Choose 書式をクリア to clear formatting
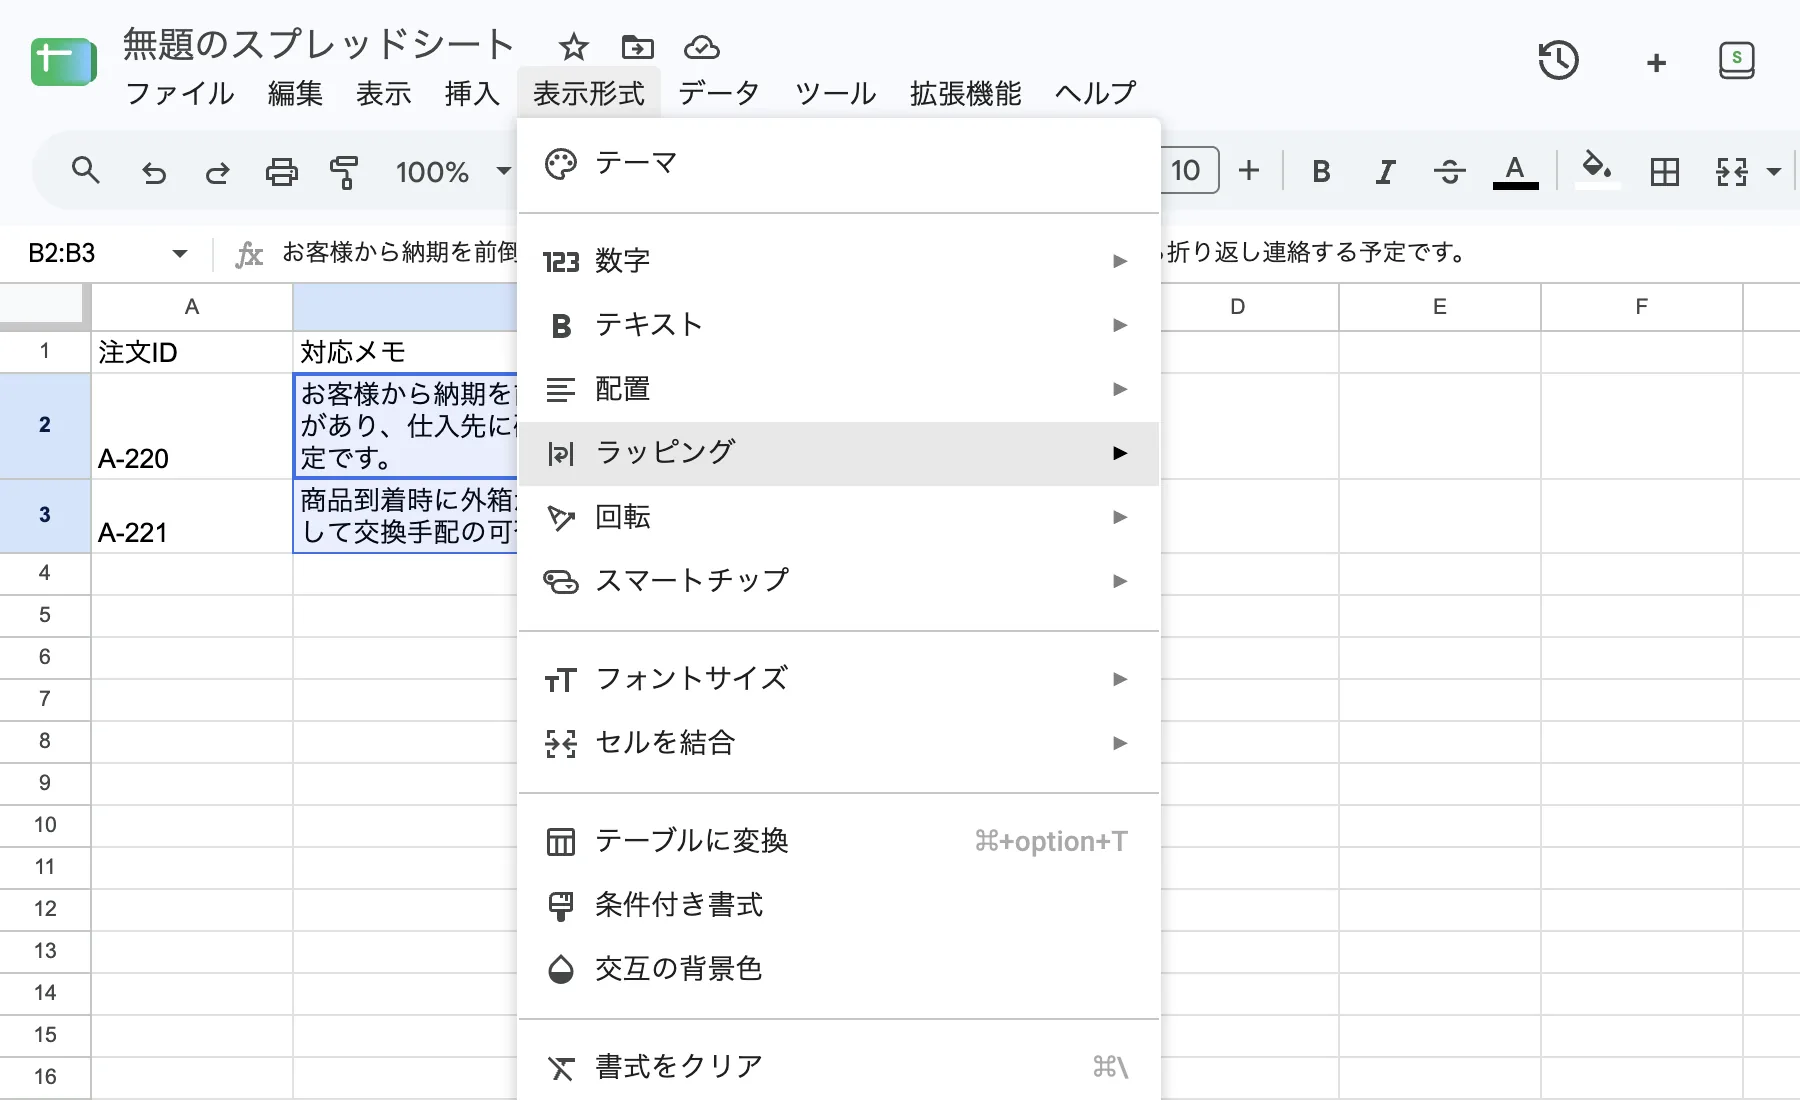Screen dimensions: 1800x1100 tap(838, 1067)
